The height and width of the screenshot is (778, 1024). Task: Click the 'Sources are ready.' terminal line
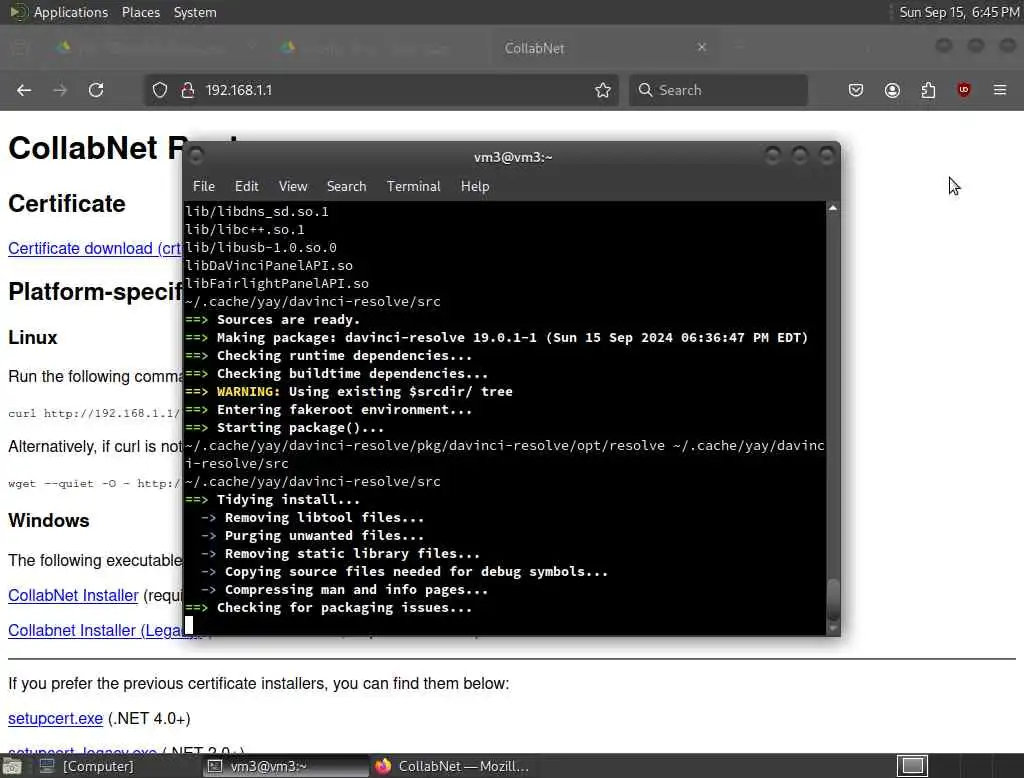pos(289,319)
